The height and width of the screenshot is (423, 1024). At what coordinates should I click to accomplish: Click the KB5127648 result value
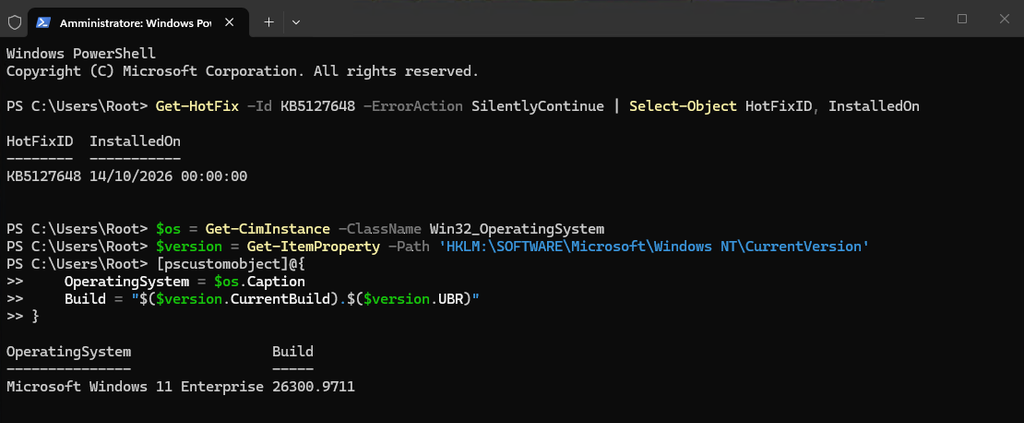[x=44, y=177]
